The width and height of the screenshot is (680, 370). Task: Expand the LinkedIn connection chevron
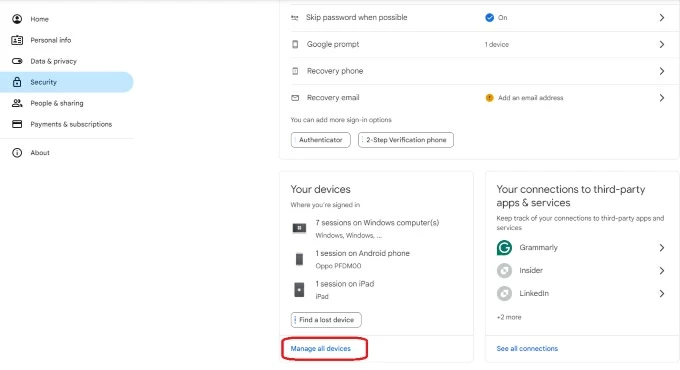point(662,294)
